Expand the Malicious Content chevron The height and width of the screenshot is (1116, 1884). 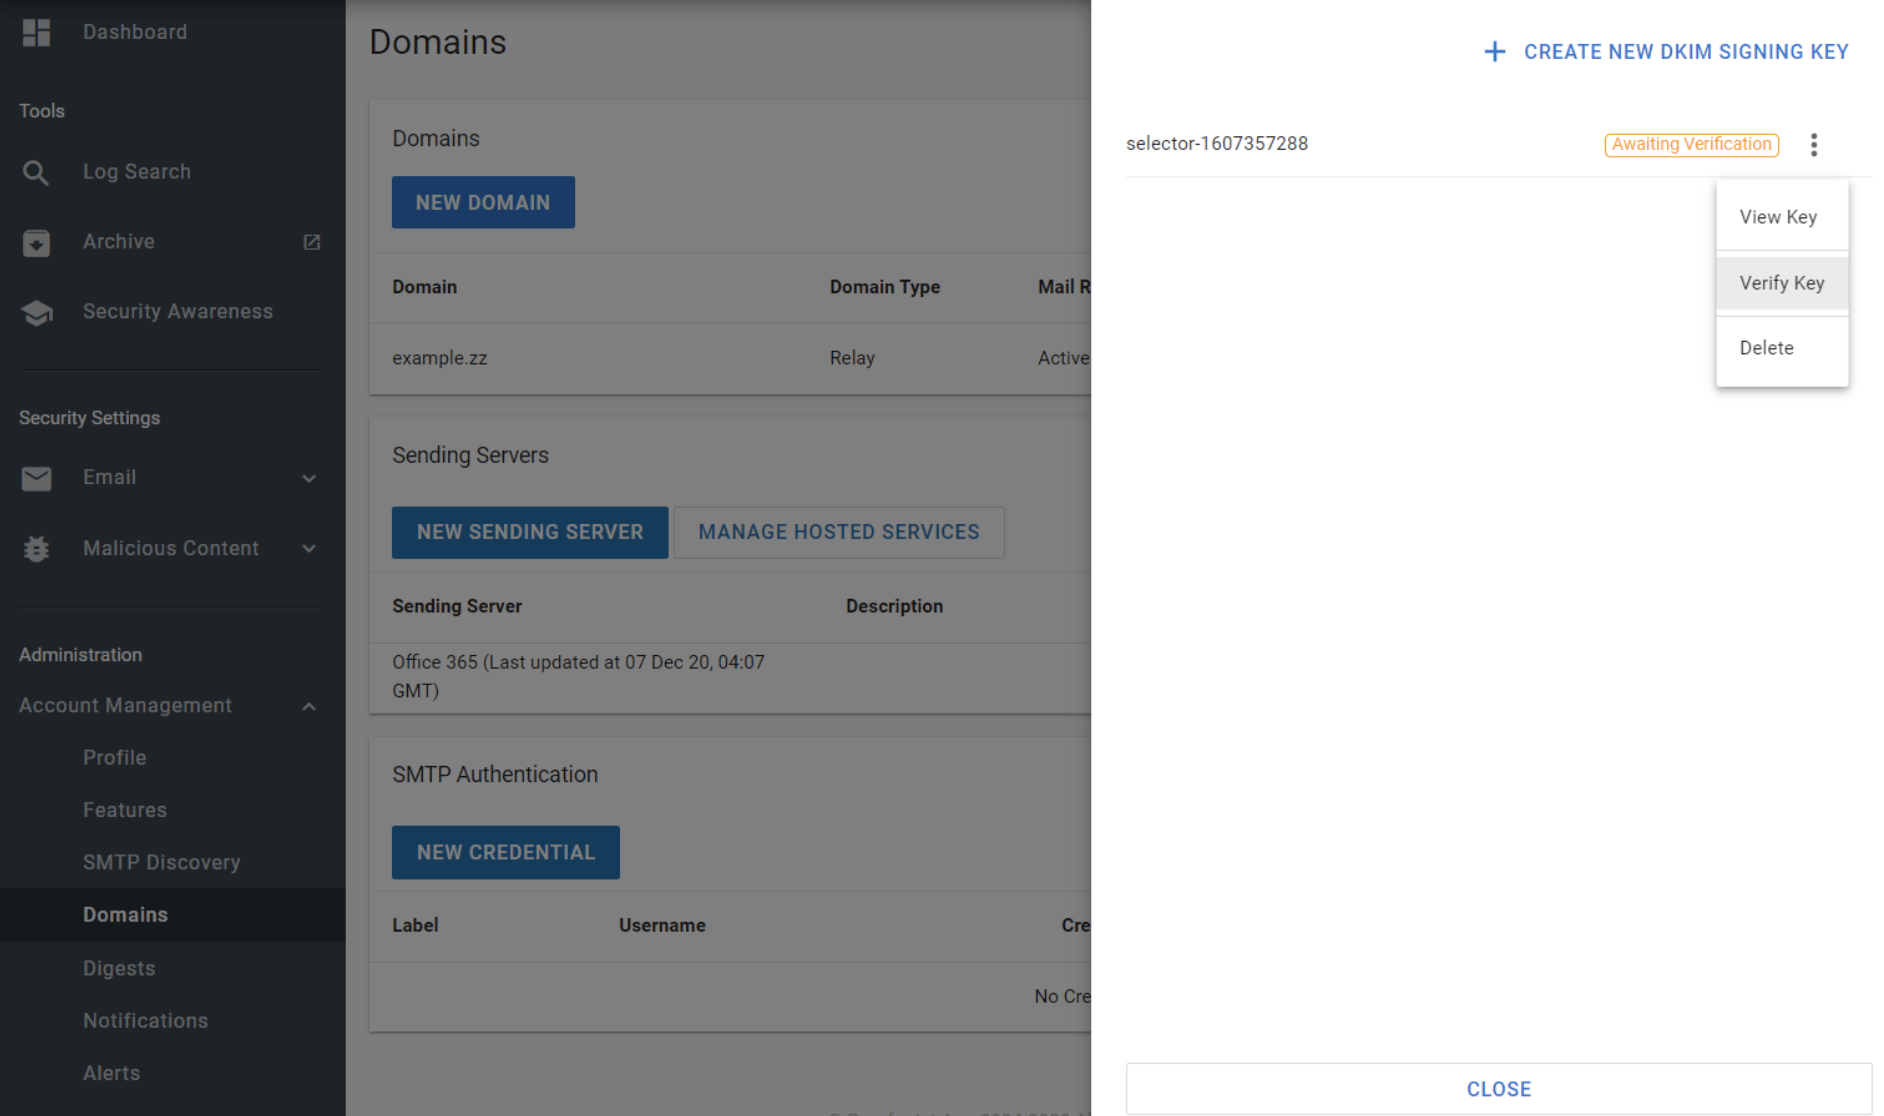(x=309, y=549)
